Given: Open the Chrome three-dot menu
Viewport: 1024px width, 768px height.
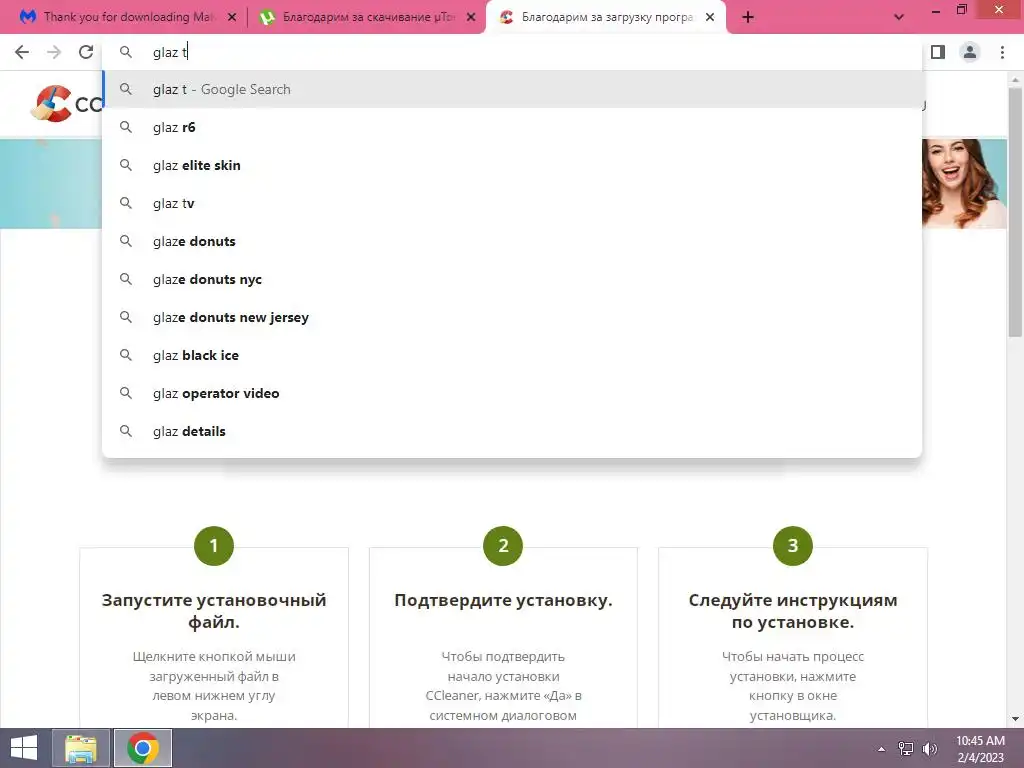Looking at the screenshot, I should point(1002,52).
